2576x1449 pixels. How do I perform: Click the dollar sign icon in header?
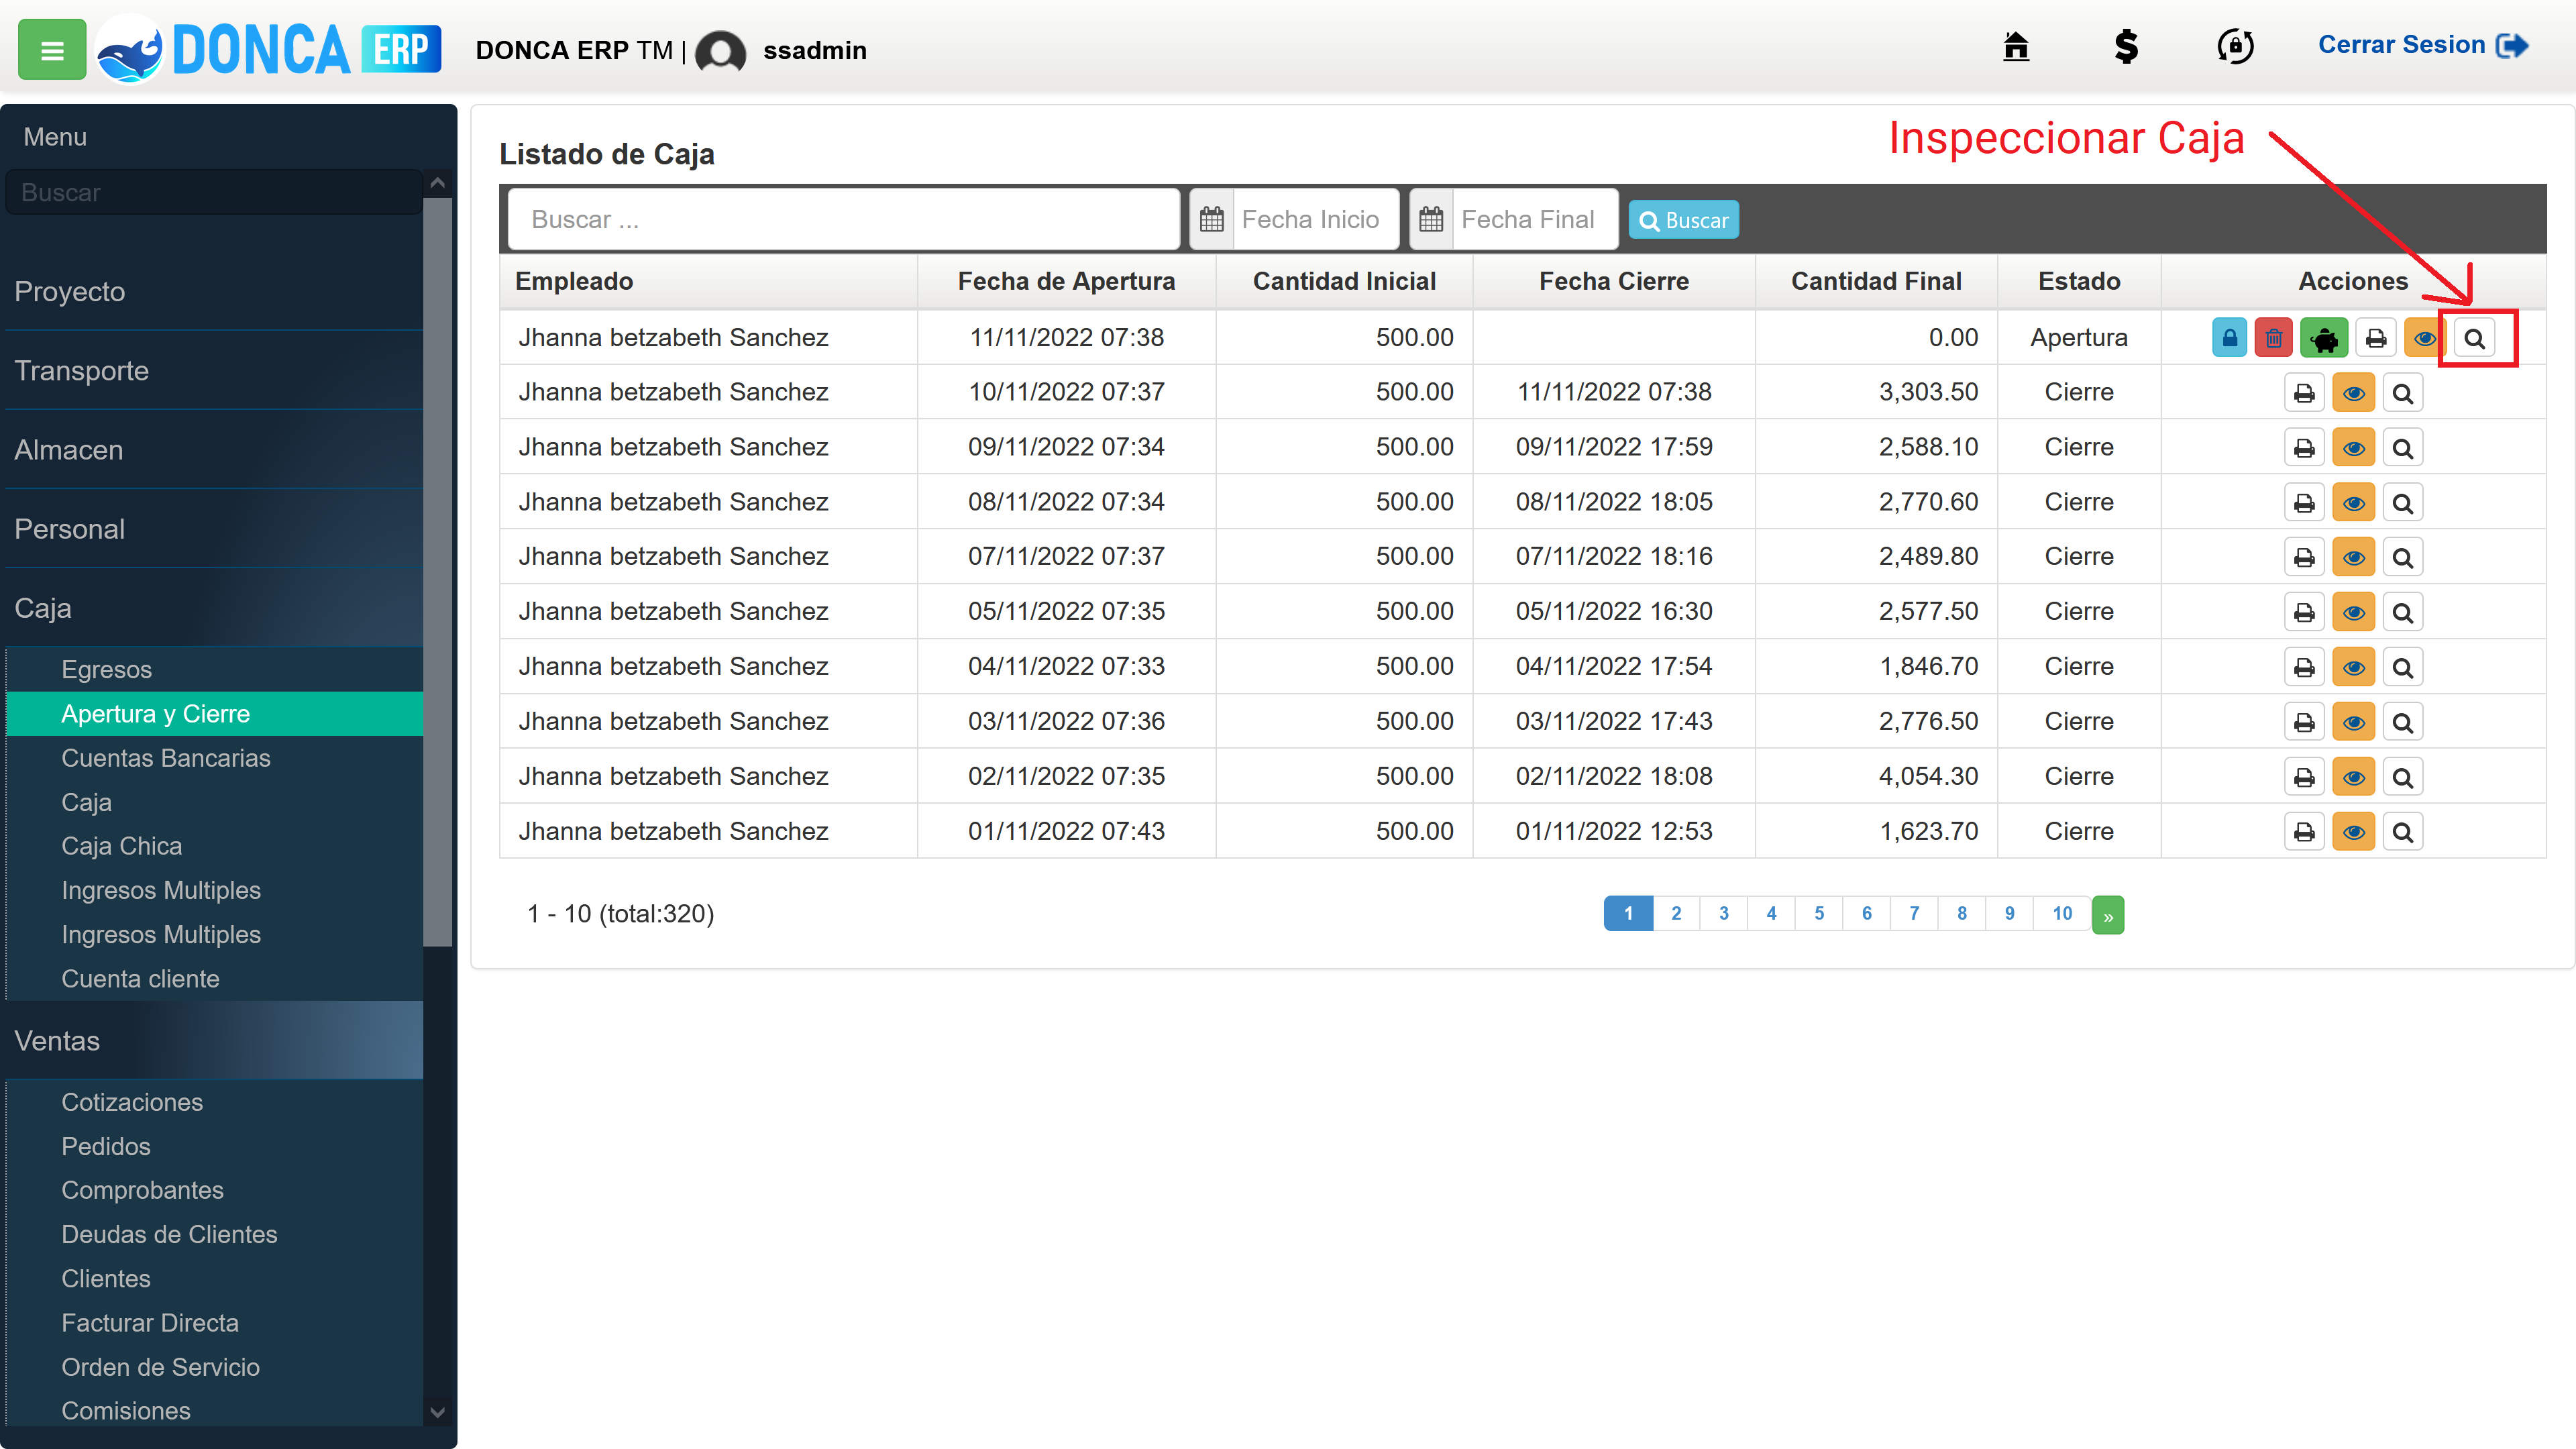point(2126,46)
